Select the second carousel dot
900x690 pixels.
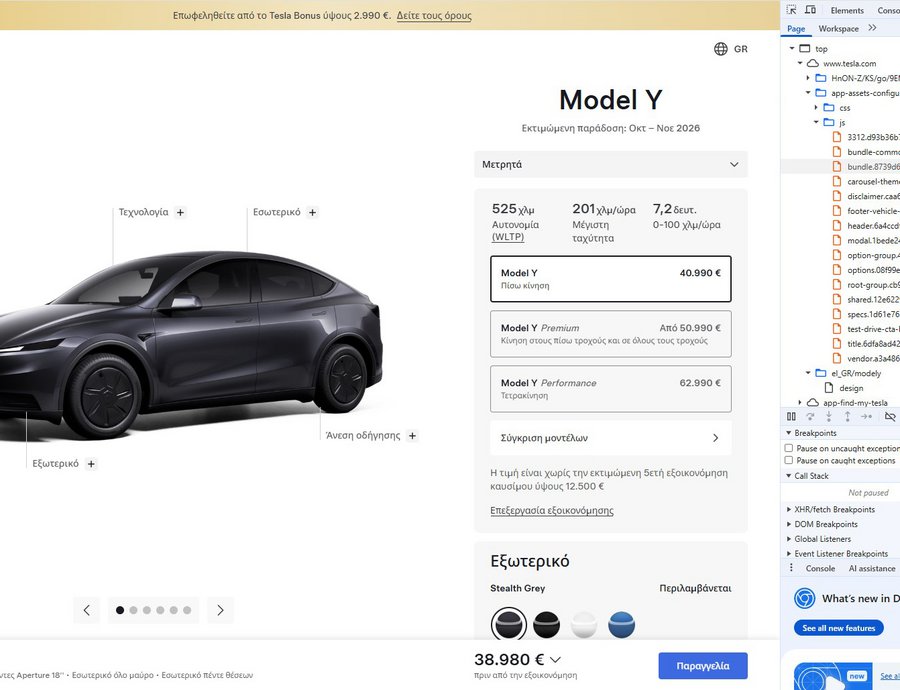pyautogui.click(x=133, y=610)
